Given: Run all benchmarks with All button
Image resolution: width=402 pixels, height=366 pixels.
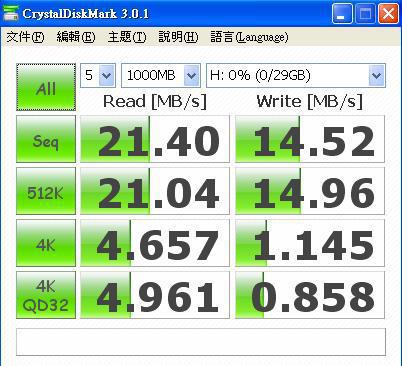Looking at the screenshot, I should 46,87.
